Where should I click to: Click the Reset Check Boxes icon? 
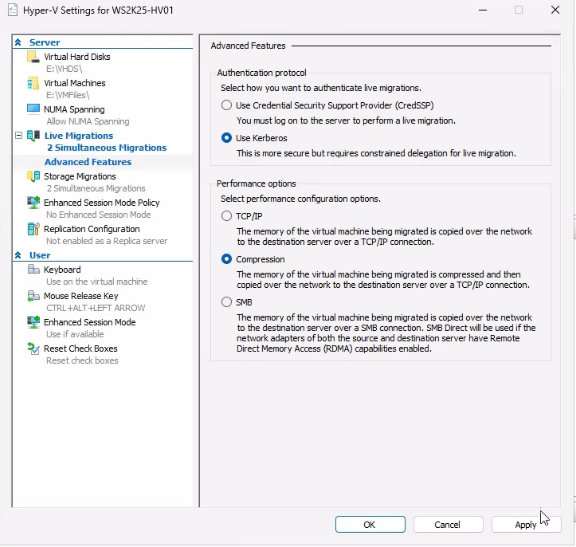[33, 349]
